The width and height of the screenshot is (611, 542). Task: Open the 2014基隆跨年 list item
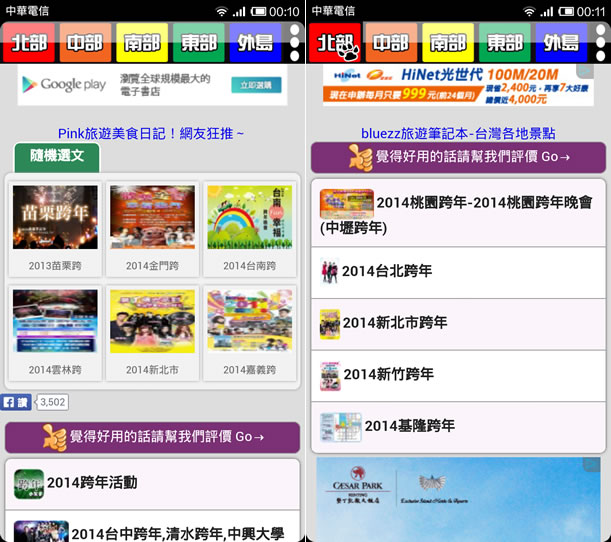point(458,427)
